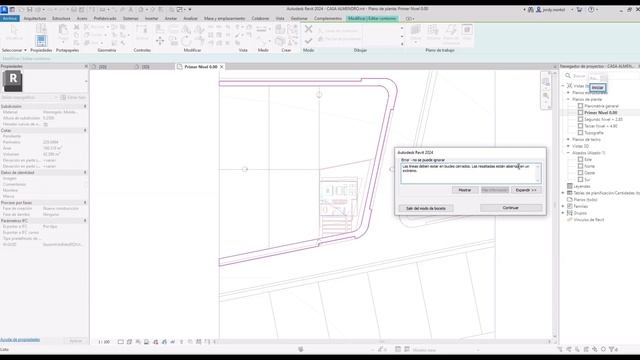Click the help question mark icon
The width and height of the screenshot is (640, 360).
[591, 9]
